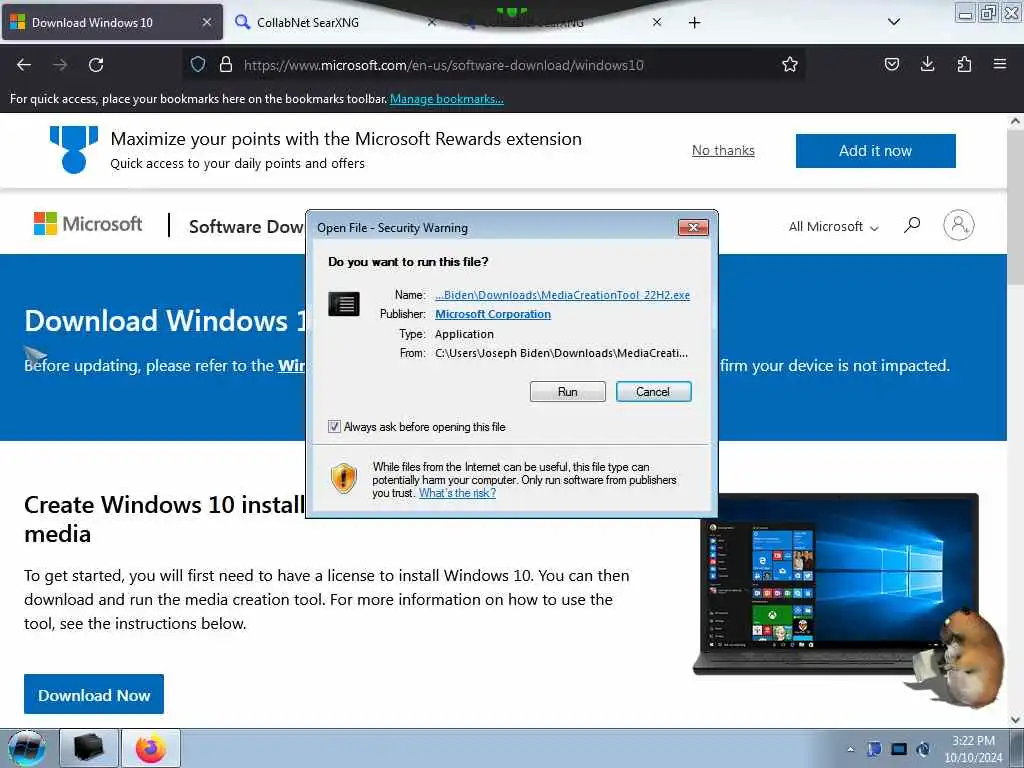Uncheck Always ask before opening this file

334,426
